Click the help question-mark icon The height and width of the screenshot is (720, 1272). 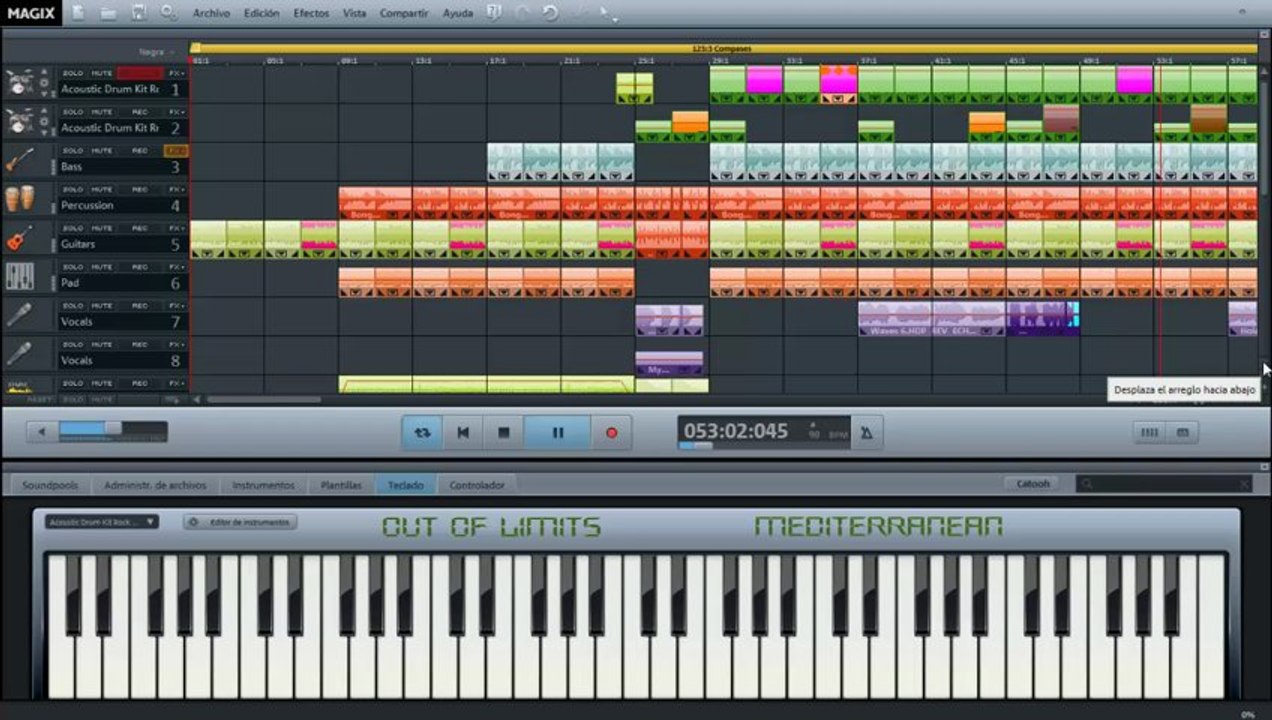pos(494,13)
